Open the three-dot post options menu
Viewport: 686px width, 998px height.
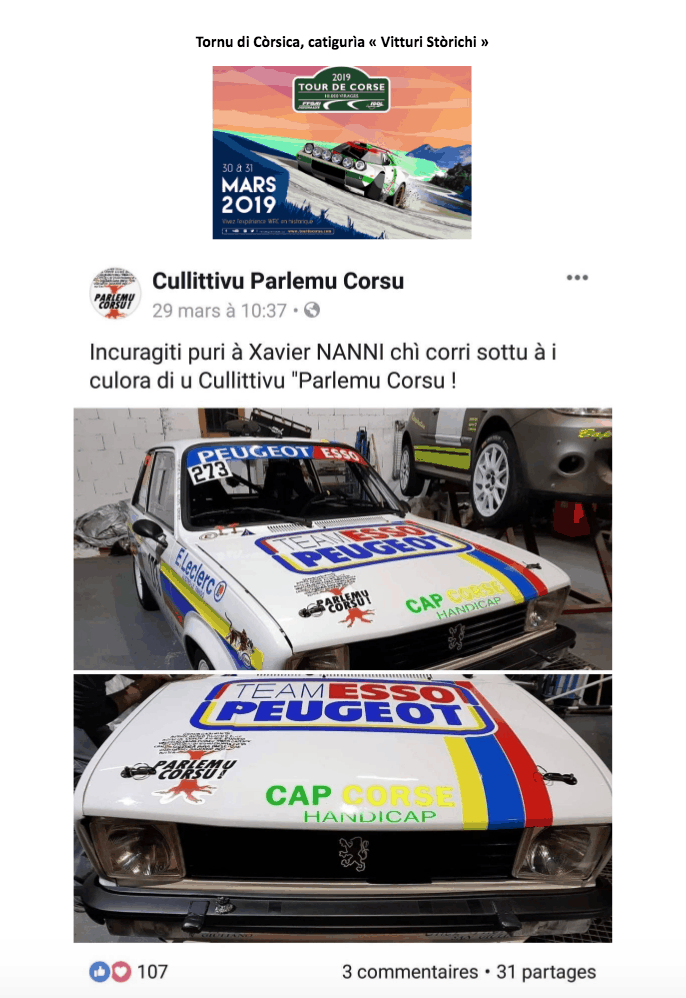point(577,278)
